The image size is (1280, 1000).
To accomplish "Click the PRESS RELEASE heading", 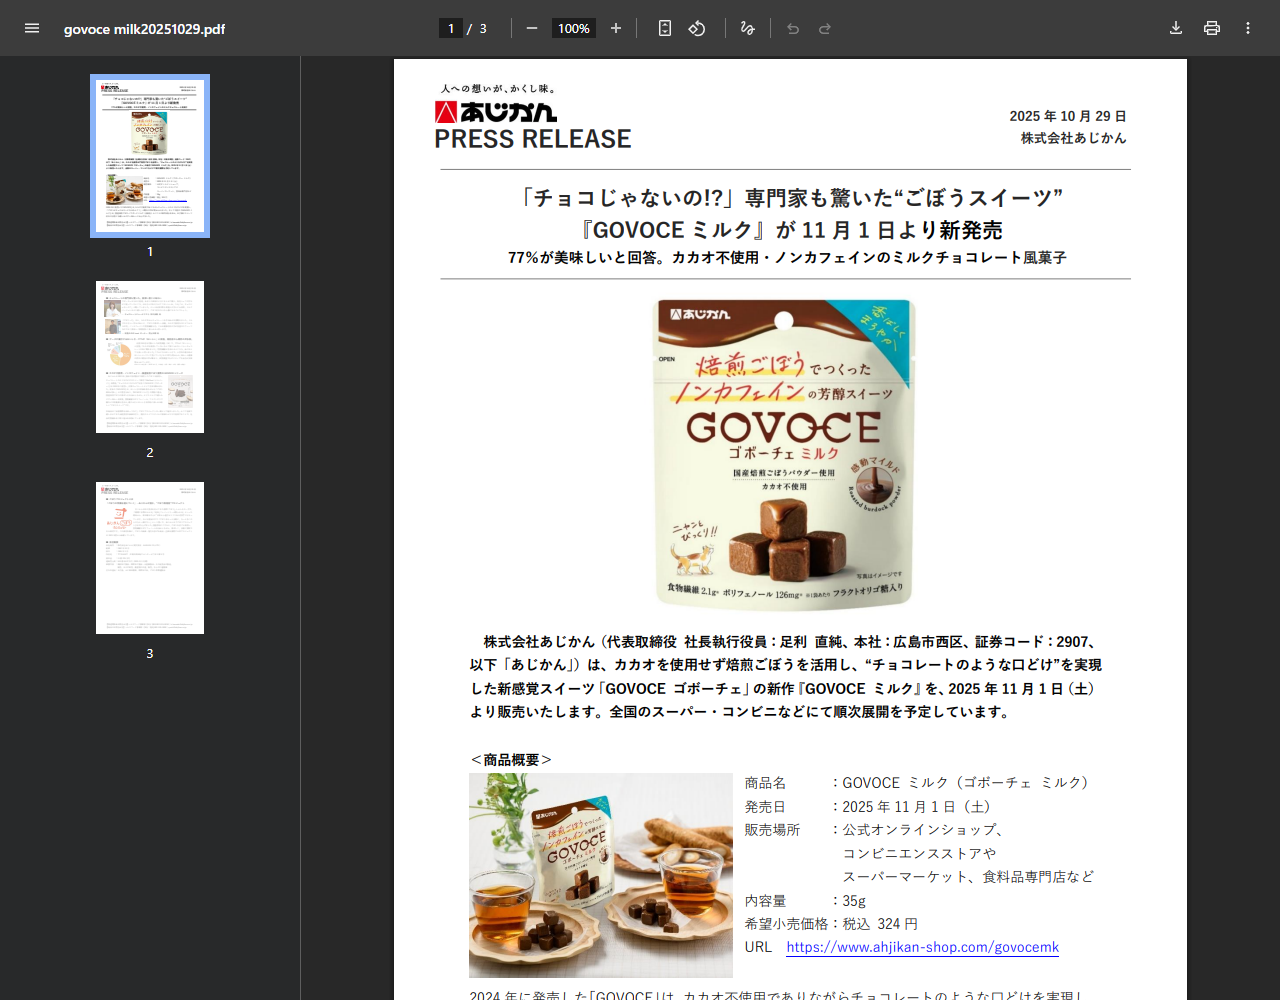I will click(533, 139).
